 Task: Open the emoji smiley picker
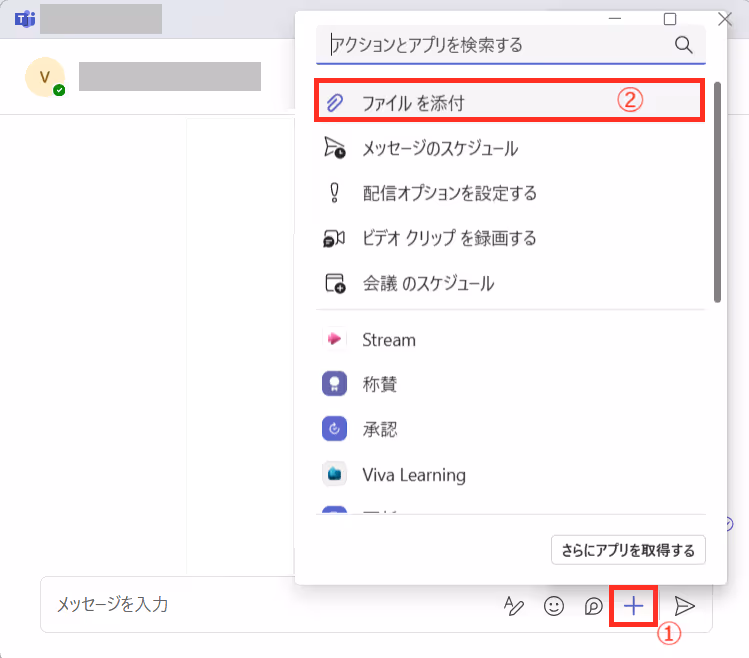point(554,606)
